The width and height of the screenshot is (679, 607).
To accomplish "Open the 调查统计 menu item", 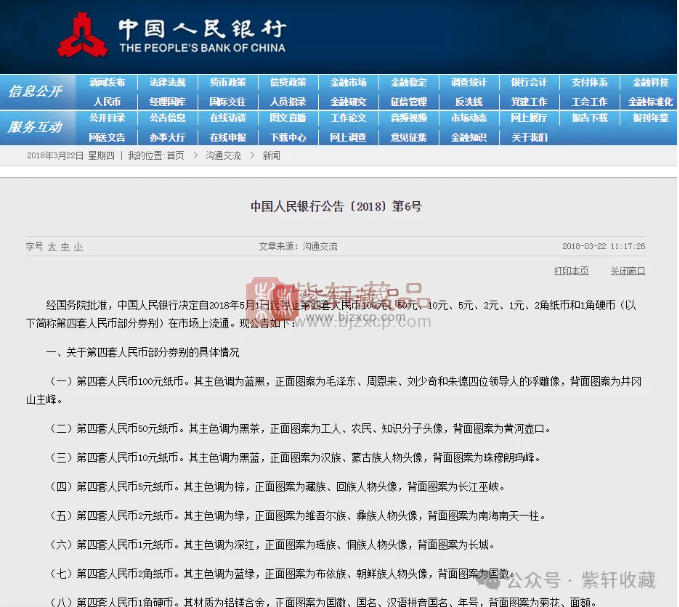I will (468, 82).
